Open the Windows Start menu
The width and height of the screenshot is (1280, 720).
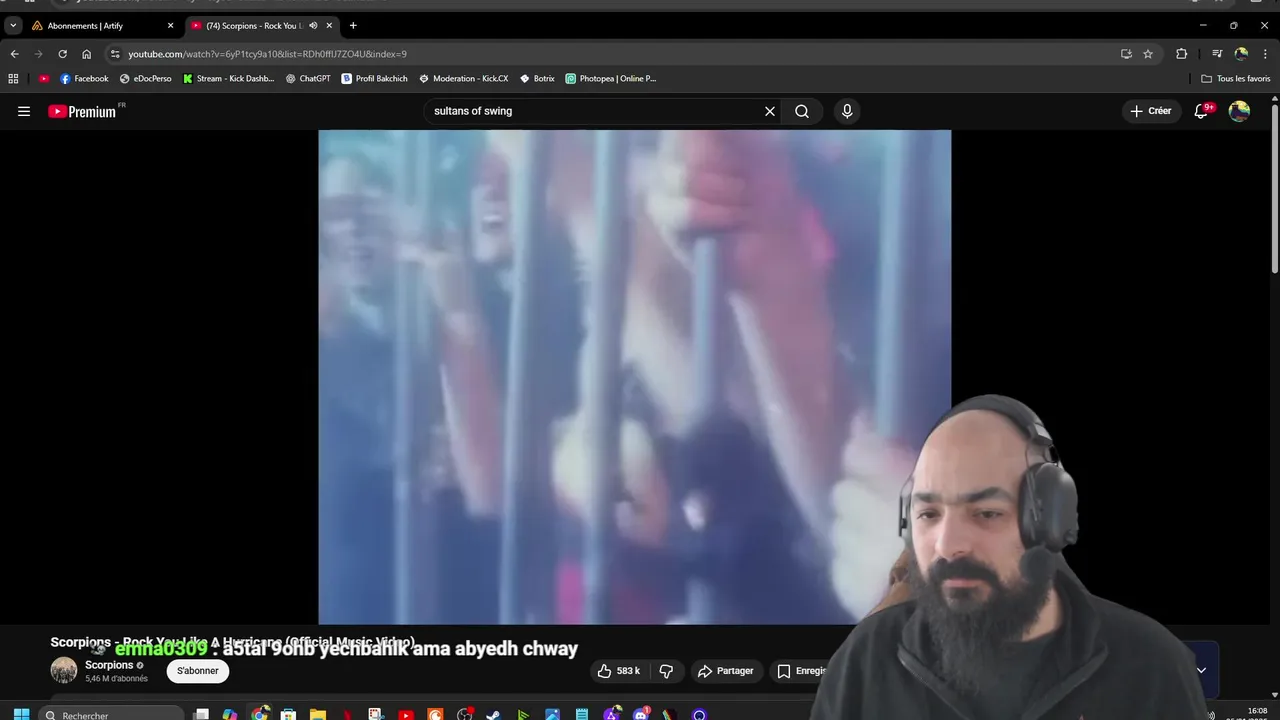click(21, 714)
